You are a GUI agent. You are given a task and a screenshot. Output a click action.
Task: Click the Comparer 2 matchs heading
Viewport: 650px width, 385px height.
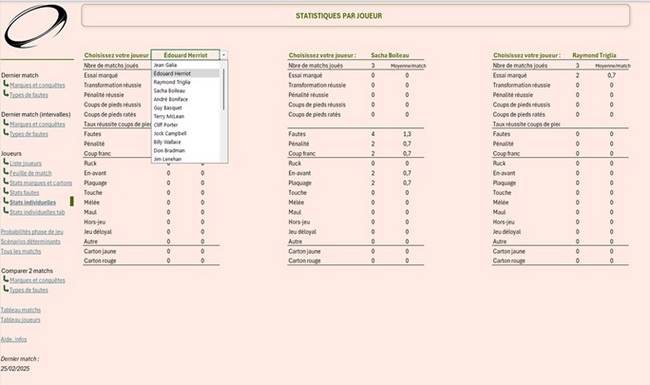pyautogui.click(x=27, y=271)
